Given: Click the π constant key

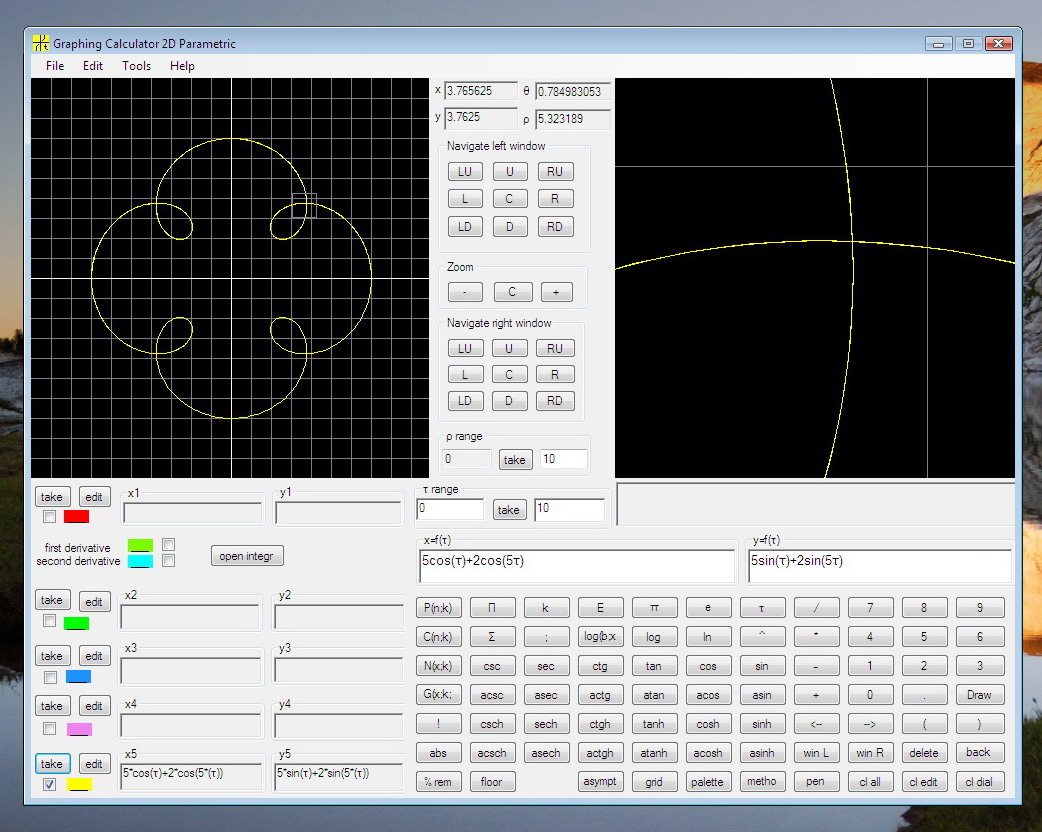Looking at the screenshot, I should coord(654,607).
